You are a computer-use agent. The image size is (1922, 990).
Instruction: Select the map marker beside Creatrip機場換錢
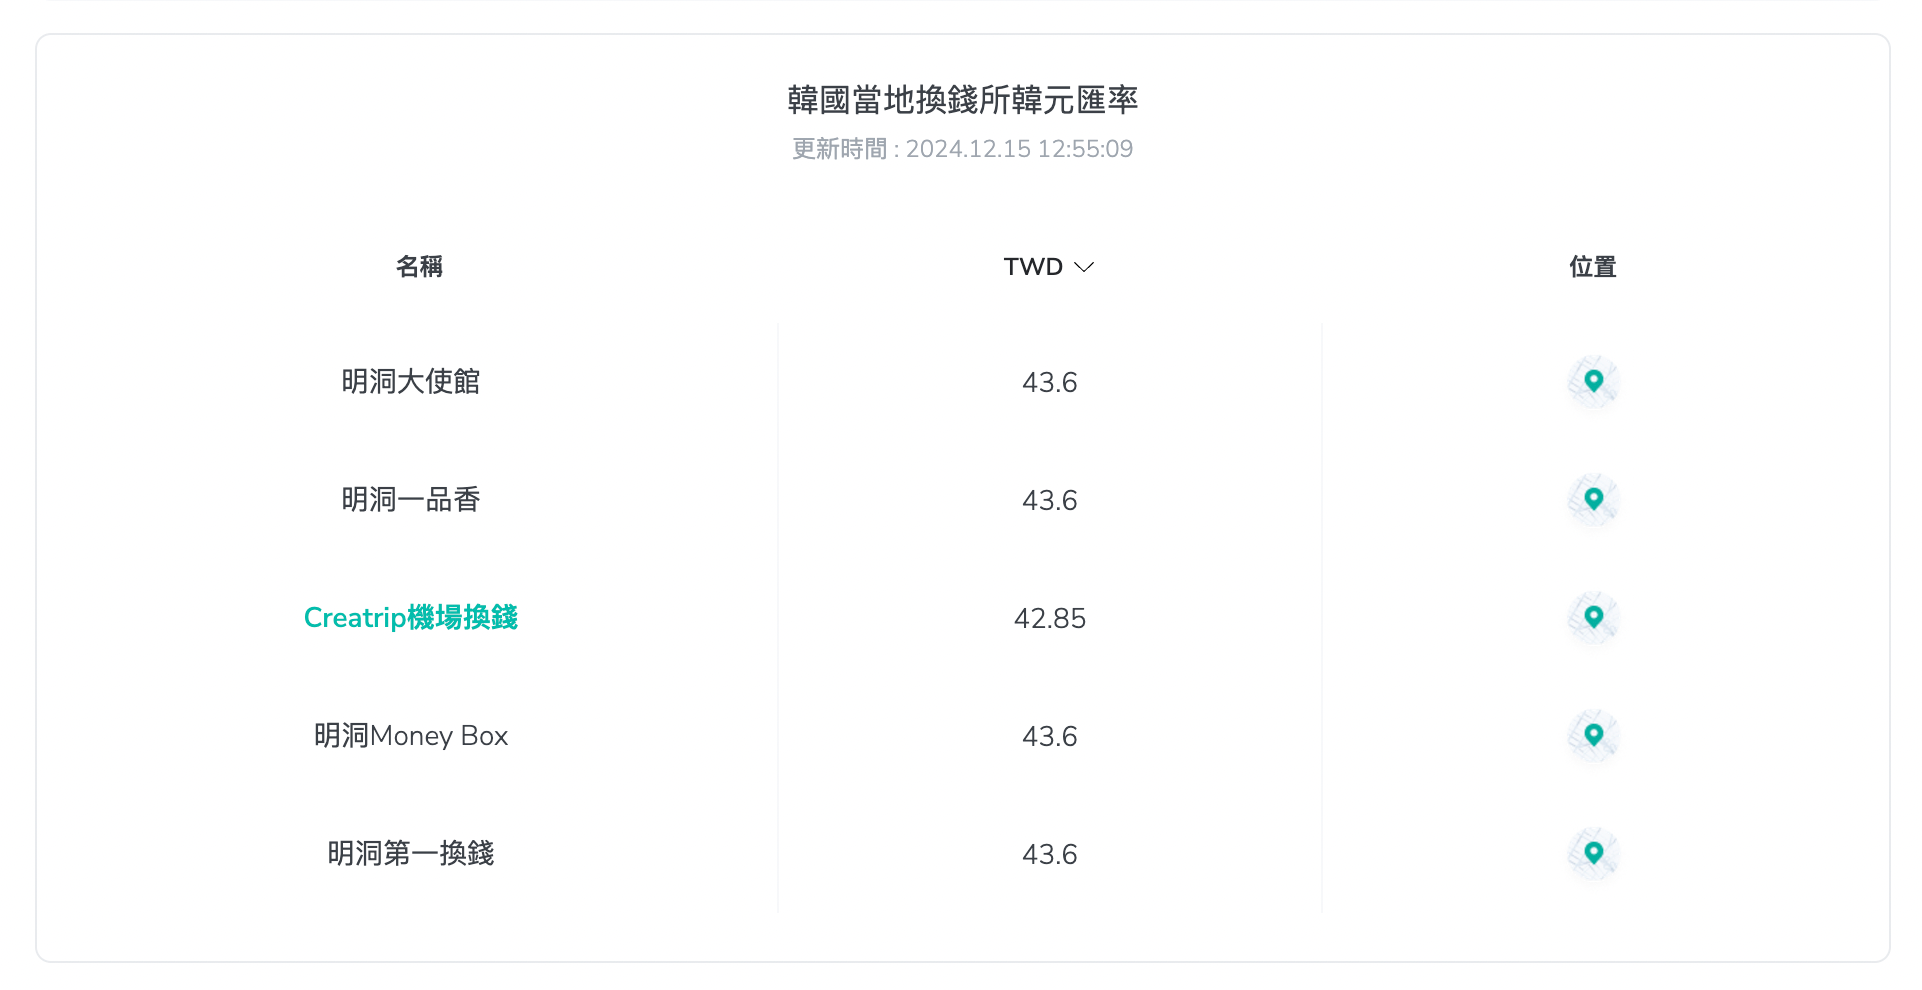coord(1592,617)
